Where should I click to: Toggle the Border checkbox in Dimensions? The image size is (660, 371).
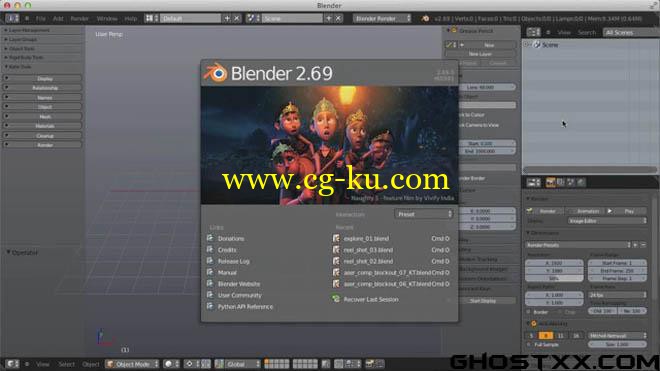pos(529,312)
